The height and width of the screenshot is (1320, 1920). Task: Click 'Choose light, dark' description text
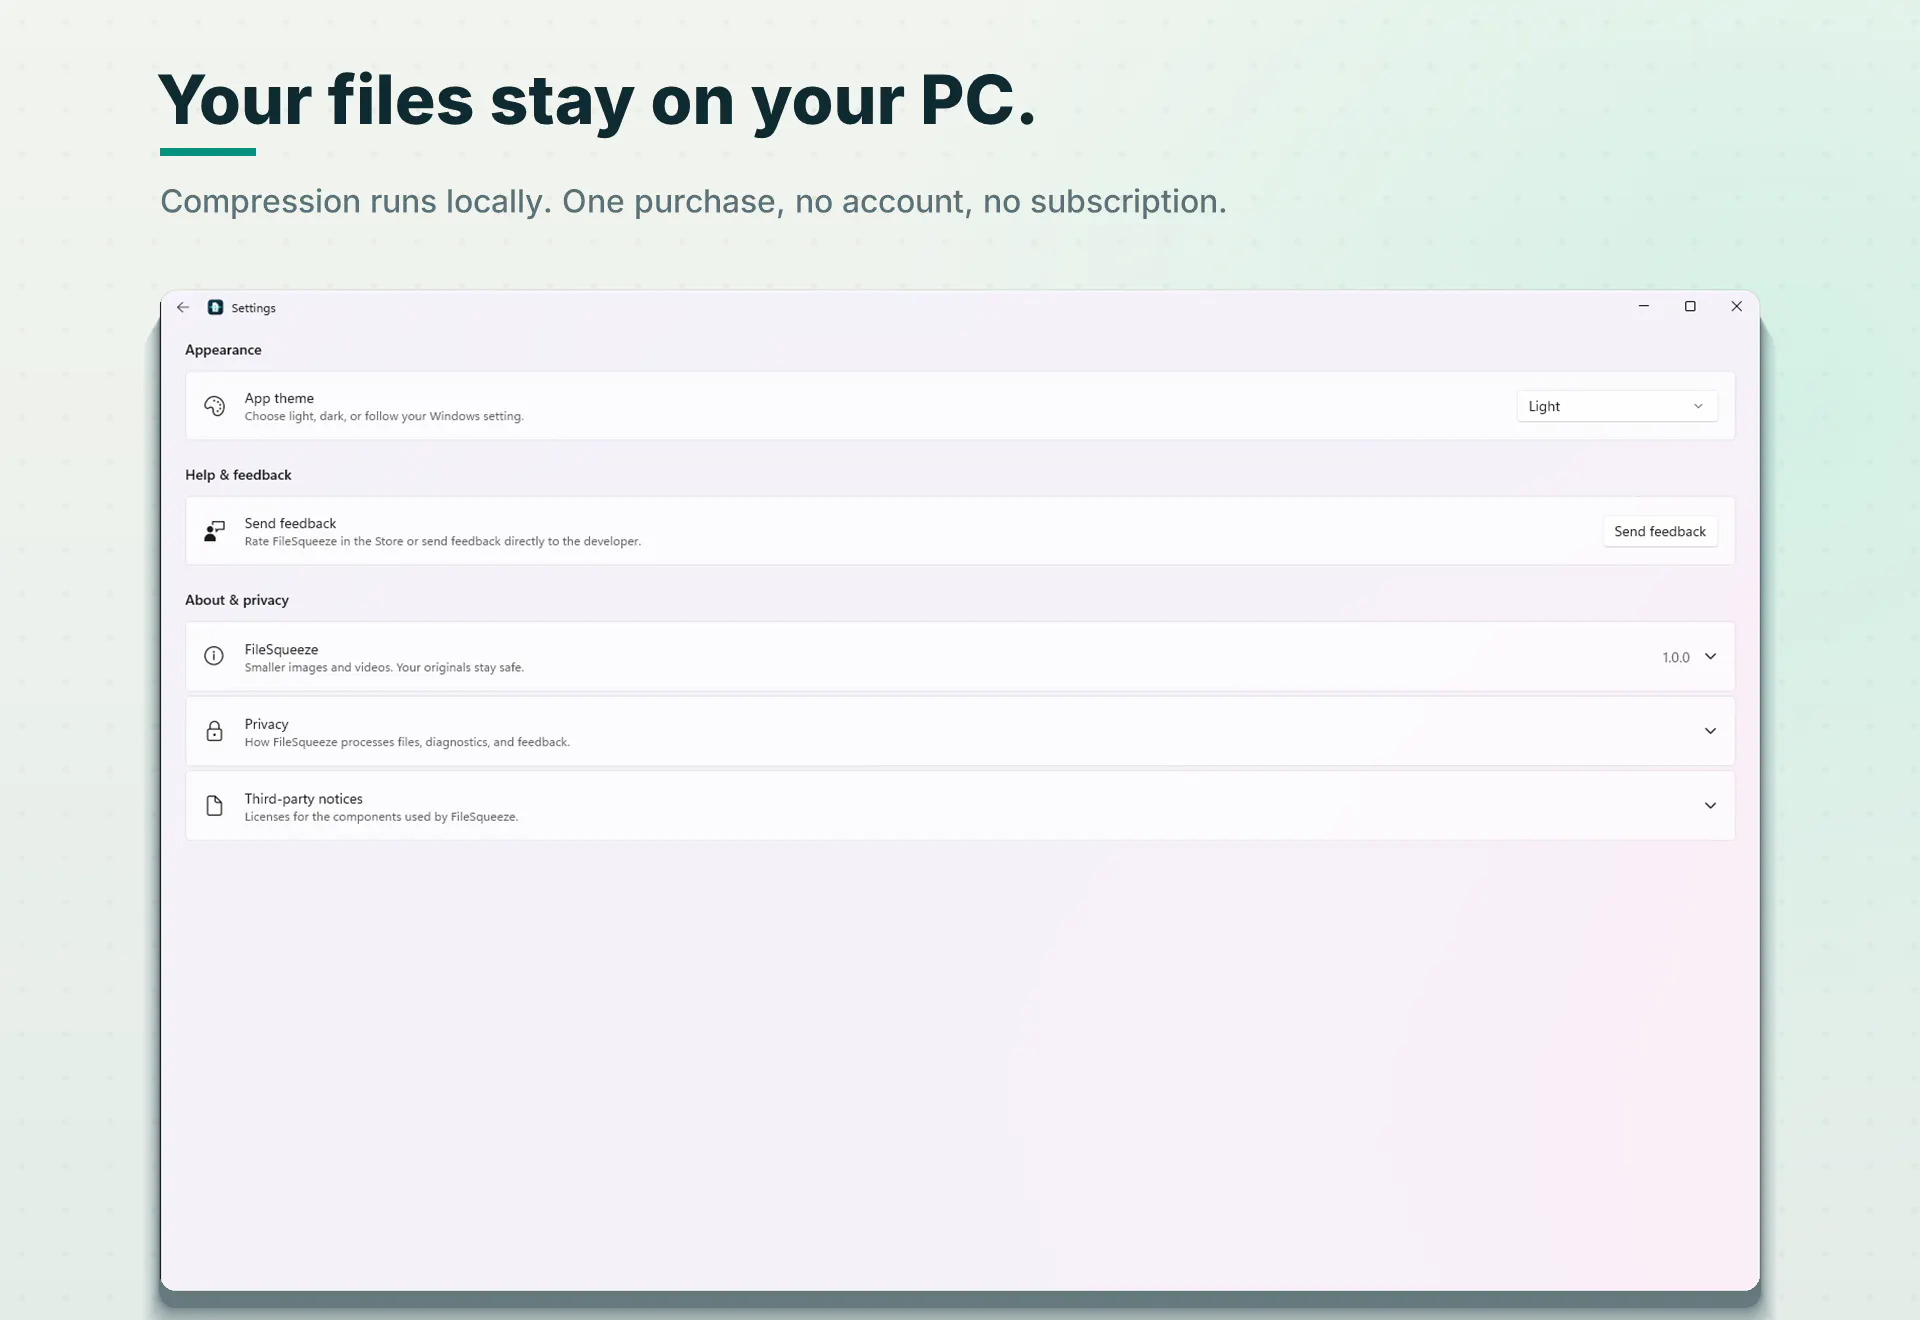pyautogui.click(x=384, y=416)
